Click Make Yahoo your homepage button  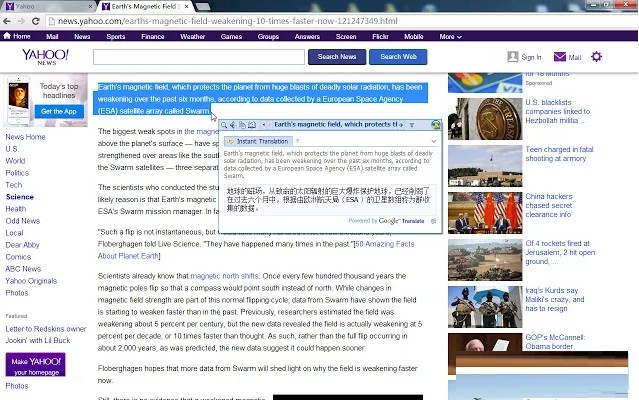coord(35,365)
